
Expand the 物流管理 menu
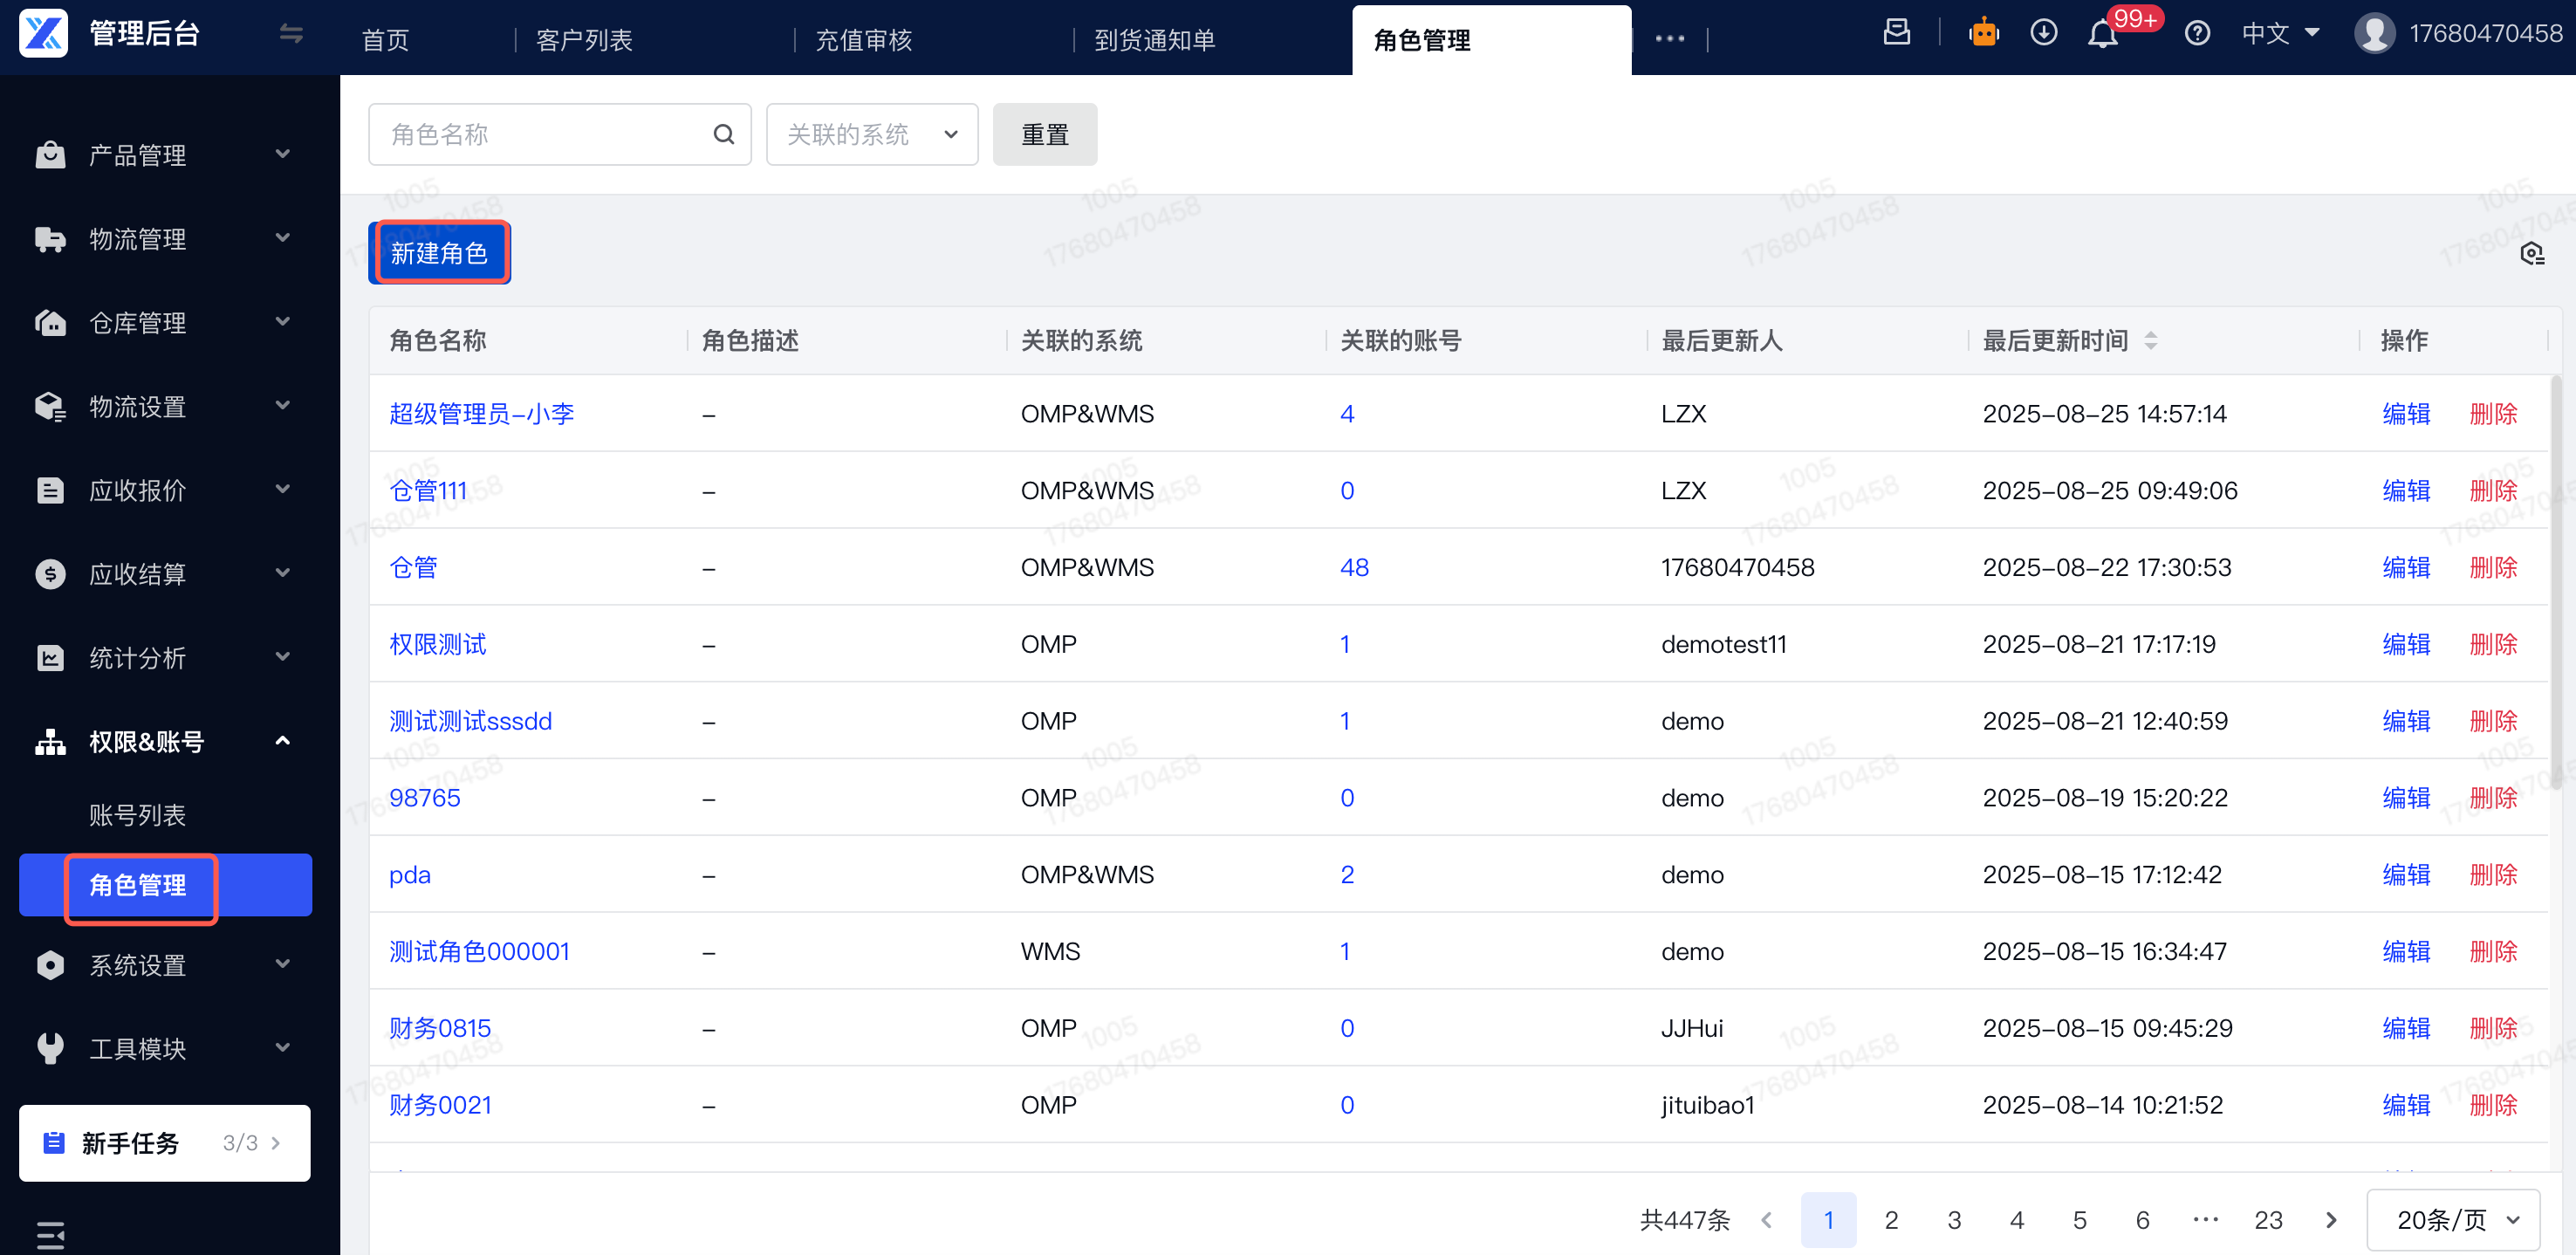click(283, 238)
